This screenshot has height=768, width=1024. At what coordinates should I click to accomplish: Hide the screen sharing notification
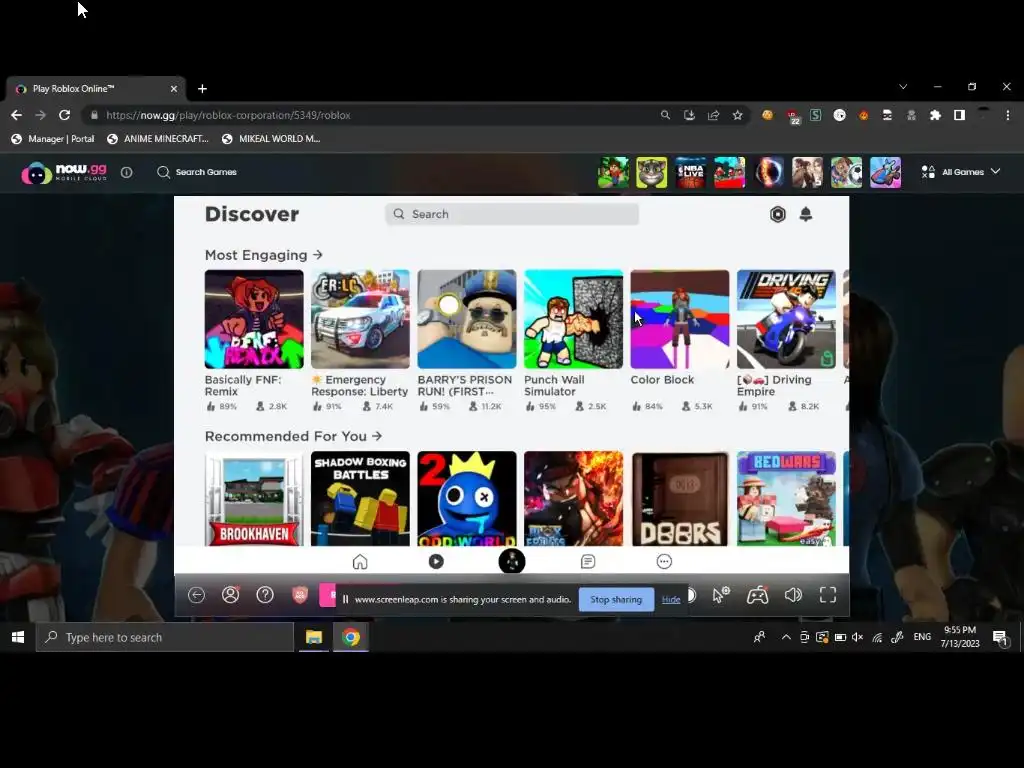coord(671,600)
